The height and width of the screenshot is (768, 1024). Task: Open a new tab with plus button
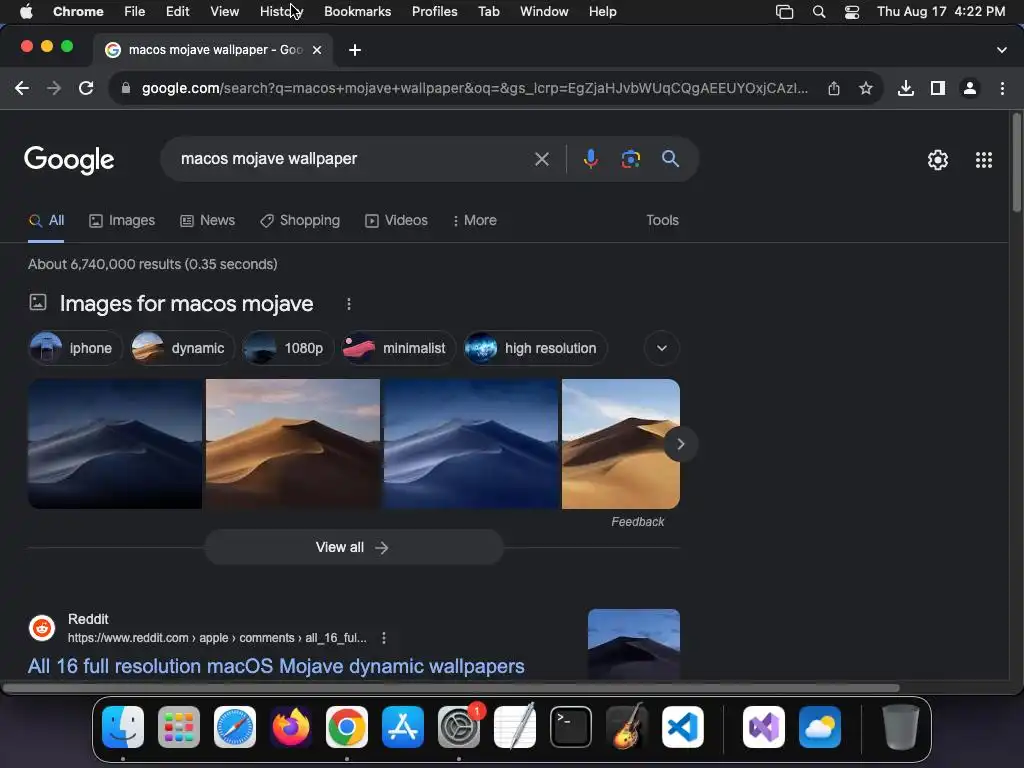[x=355, y=50]
